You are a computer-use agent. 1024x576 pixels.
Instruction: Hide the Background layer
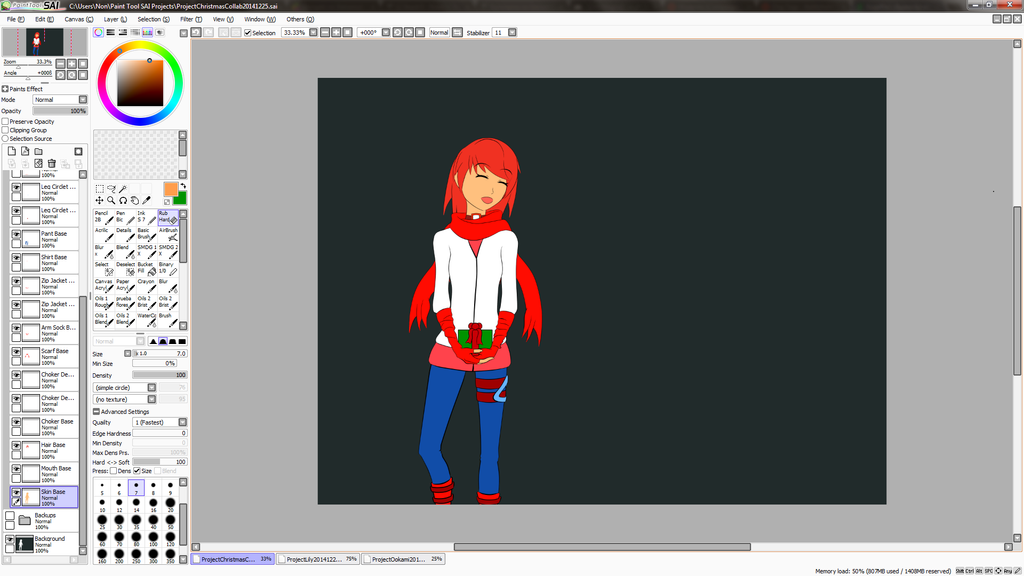pos(10,540)
